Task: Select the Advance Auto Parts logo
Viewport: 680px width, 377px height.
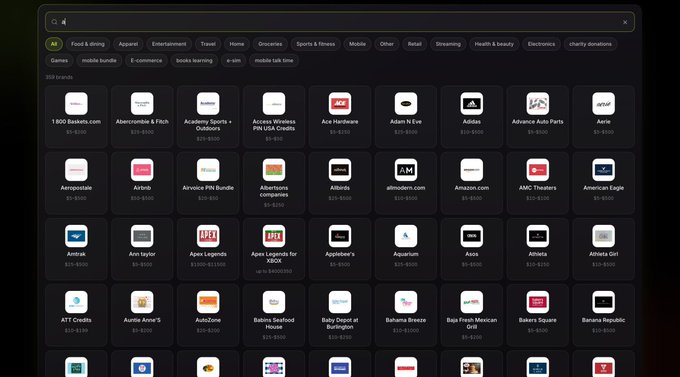Action: tap(537, 104)
